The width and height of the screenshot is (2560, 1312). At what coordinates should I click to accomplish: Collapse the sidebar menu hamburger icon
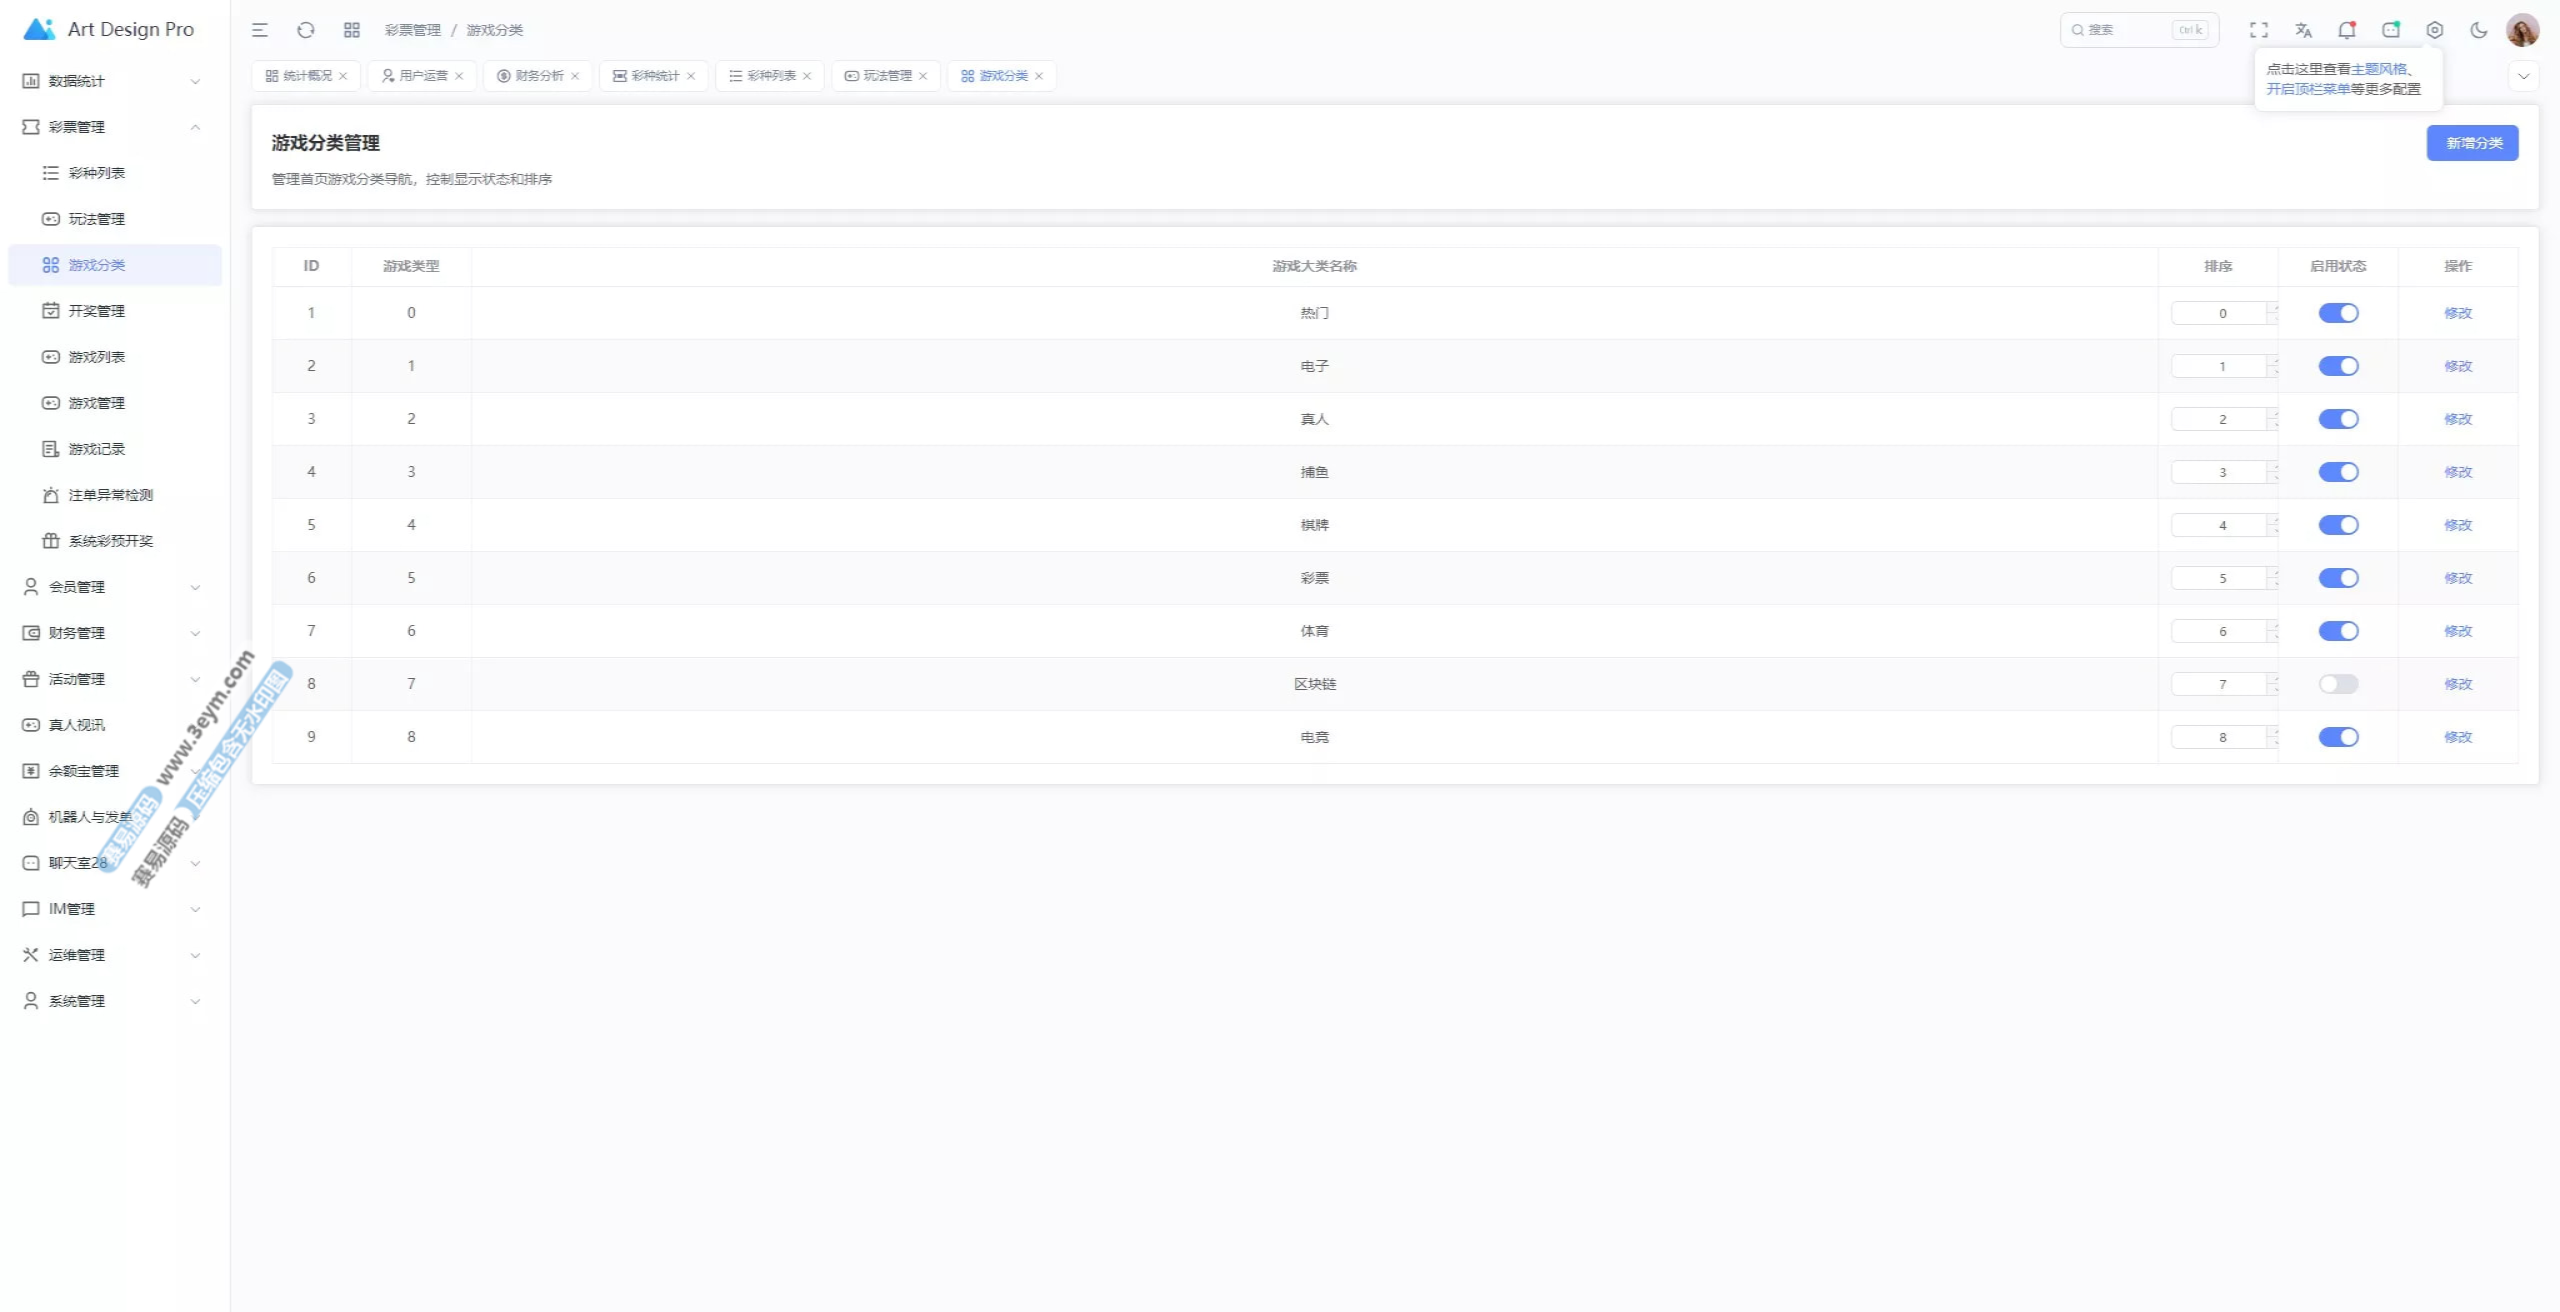[x=260, y=30]
